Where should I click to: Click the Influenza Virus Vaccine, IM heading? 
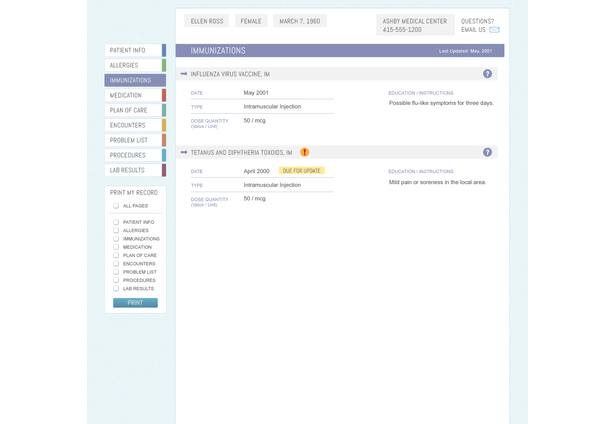[x=230, y=74]
